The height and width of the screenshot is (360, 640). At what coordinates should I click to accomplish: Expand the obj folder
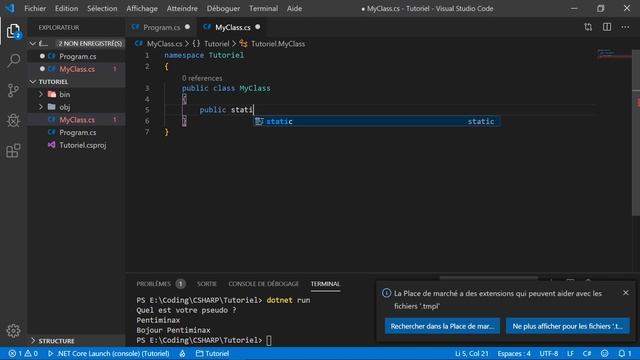tap(41, 107)
